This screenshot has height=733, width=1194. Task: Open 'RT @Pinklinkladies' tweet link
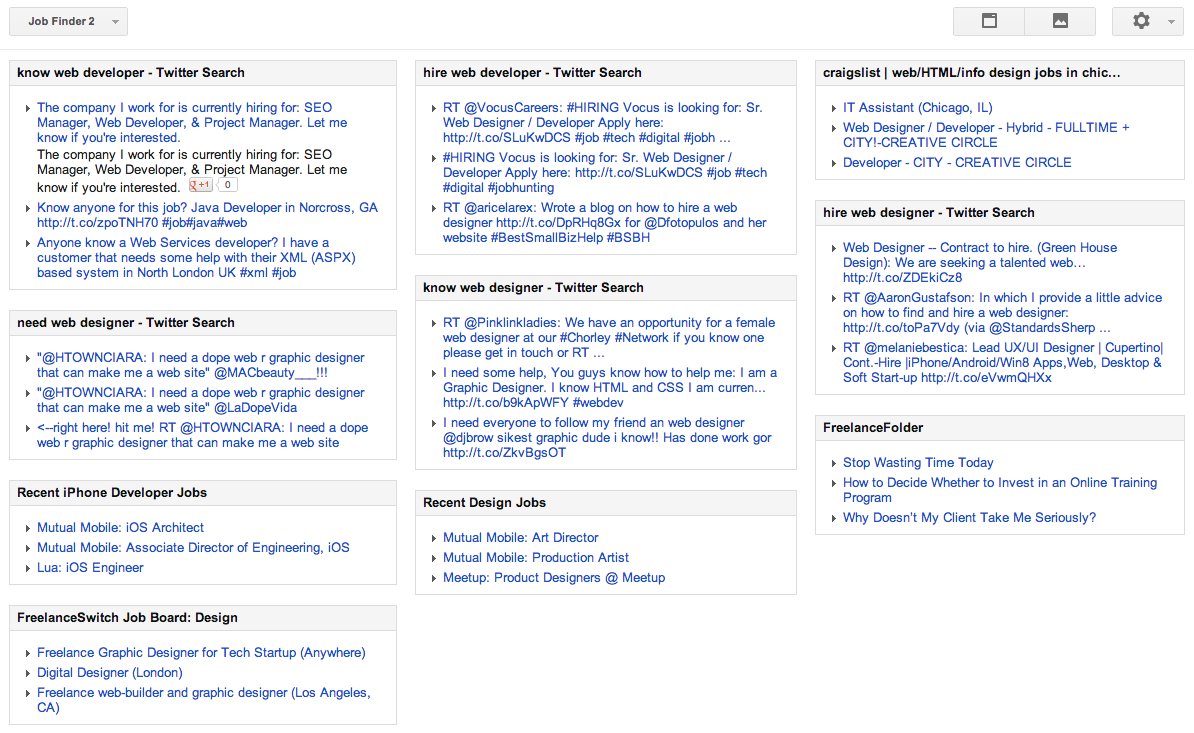point(609,337)
